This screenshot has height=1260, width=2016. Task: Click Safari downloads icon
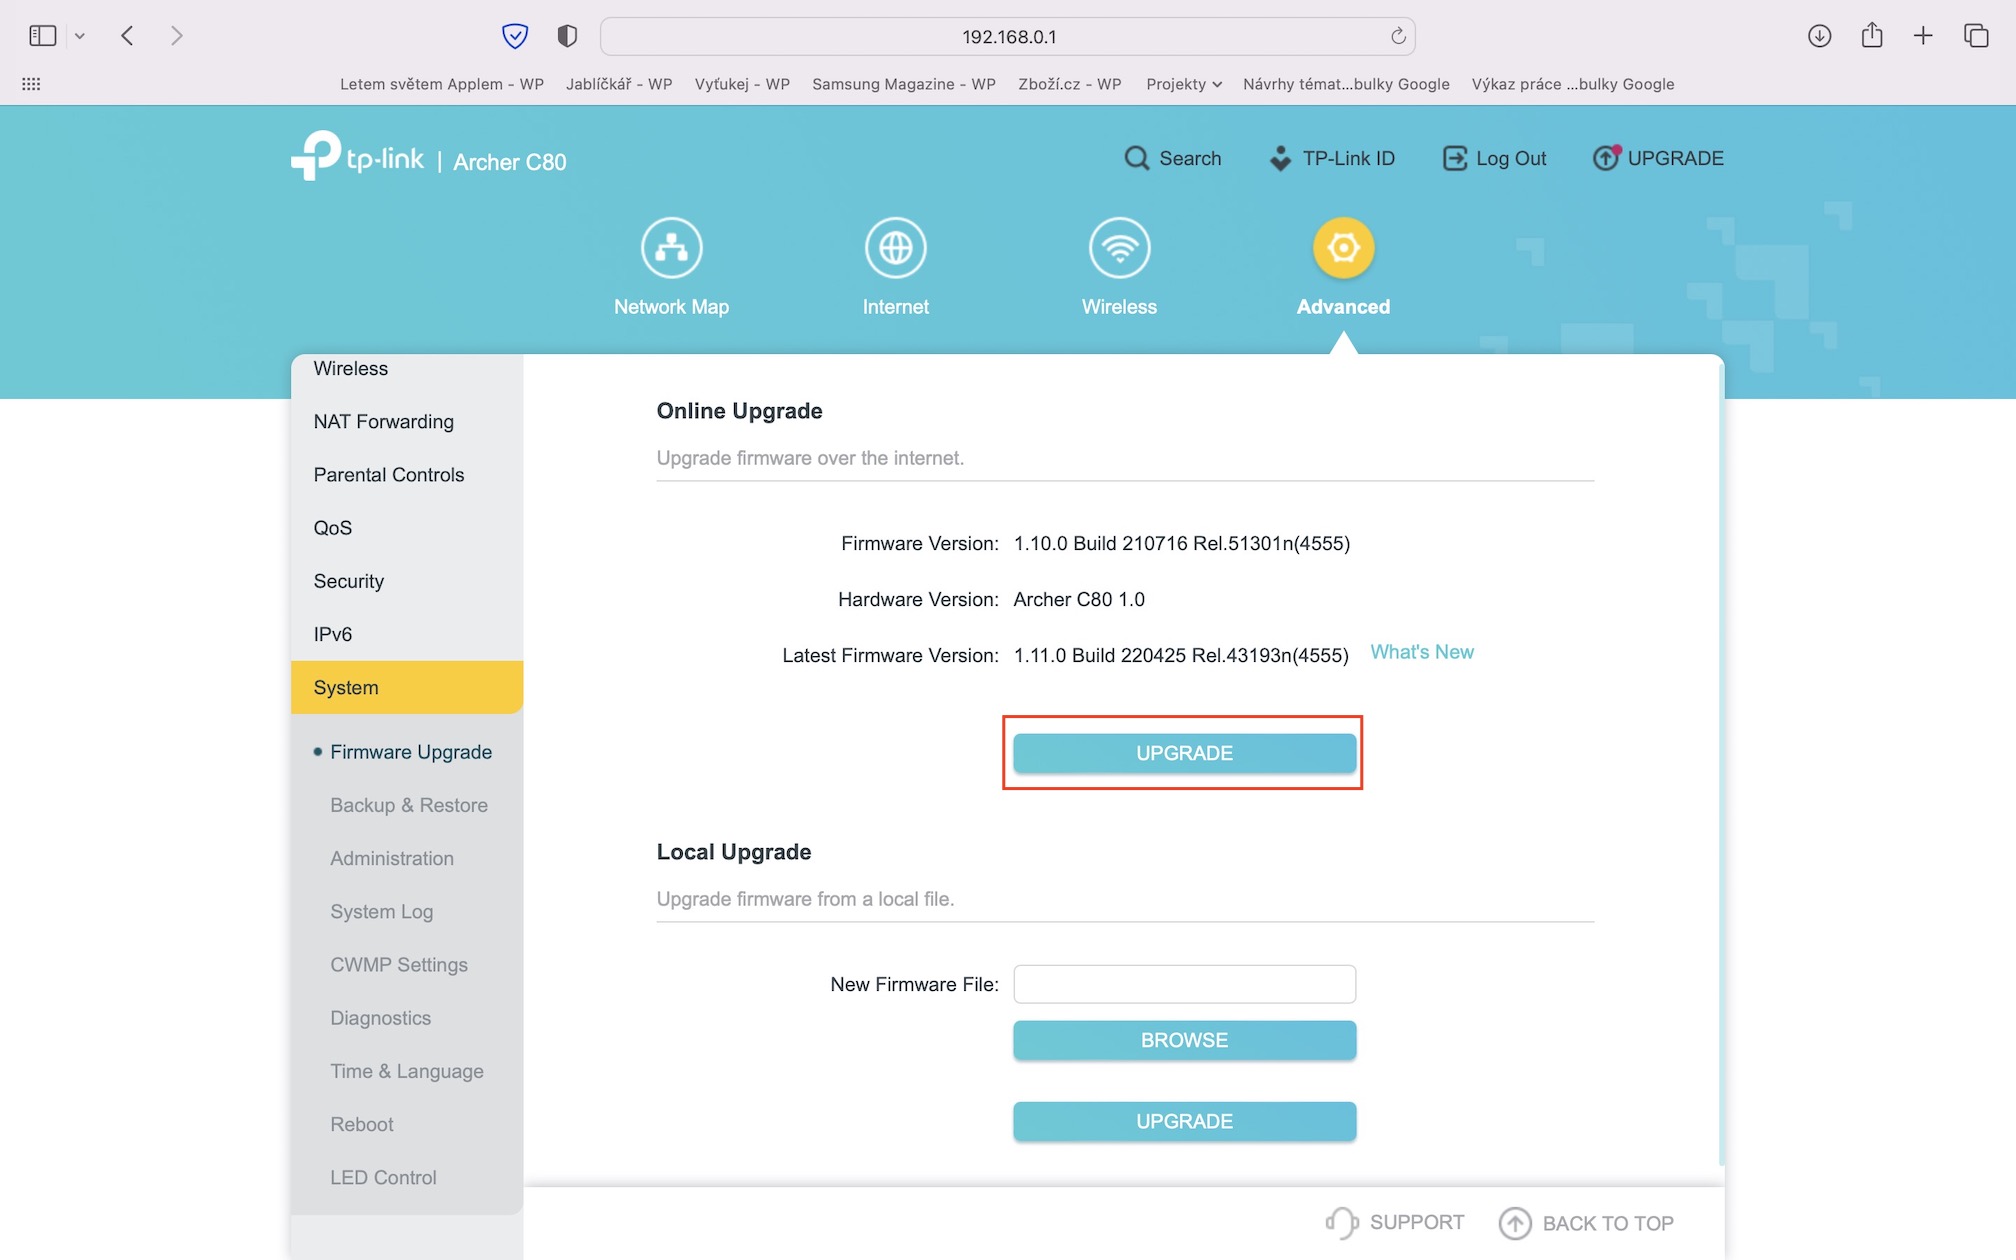click(1819, 36)
